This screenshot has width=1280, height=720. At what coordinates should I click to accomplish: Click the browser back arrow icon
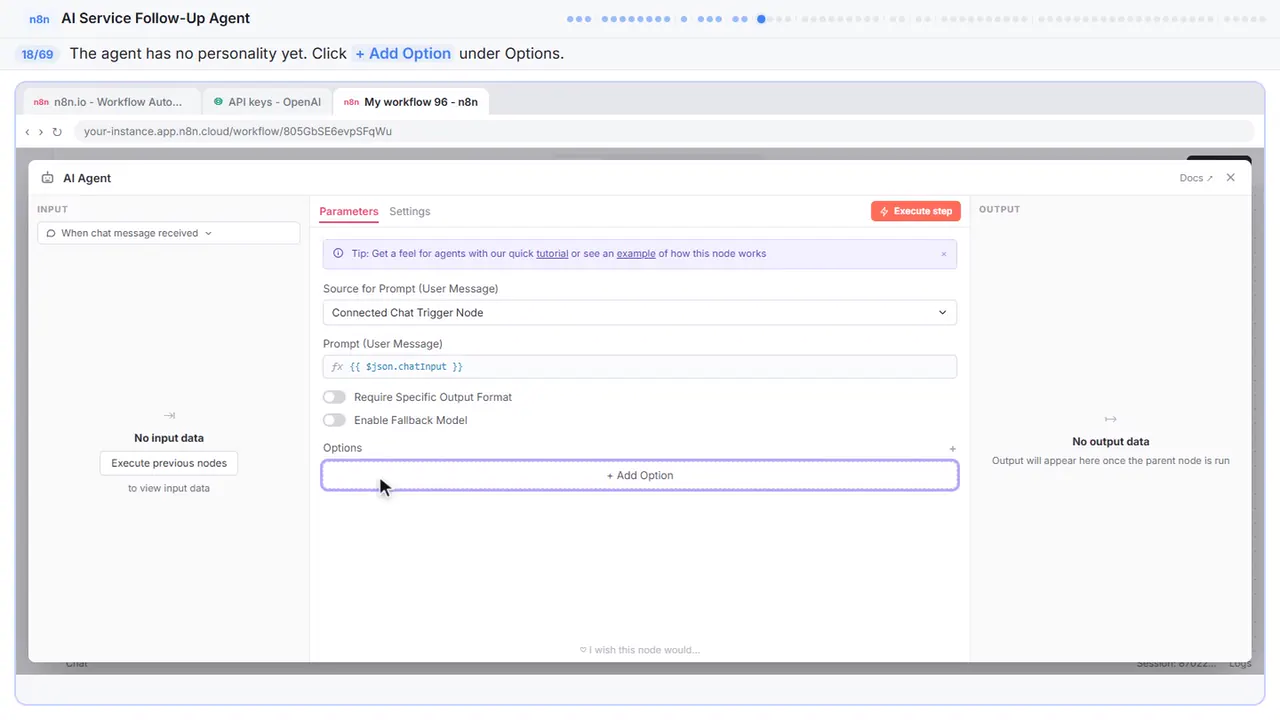pyautogui.click(x=27, y=132)
